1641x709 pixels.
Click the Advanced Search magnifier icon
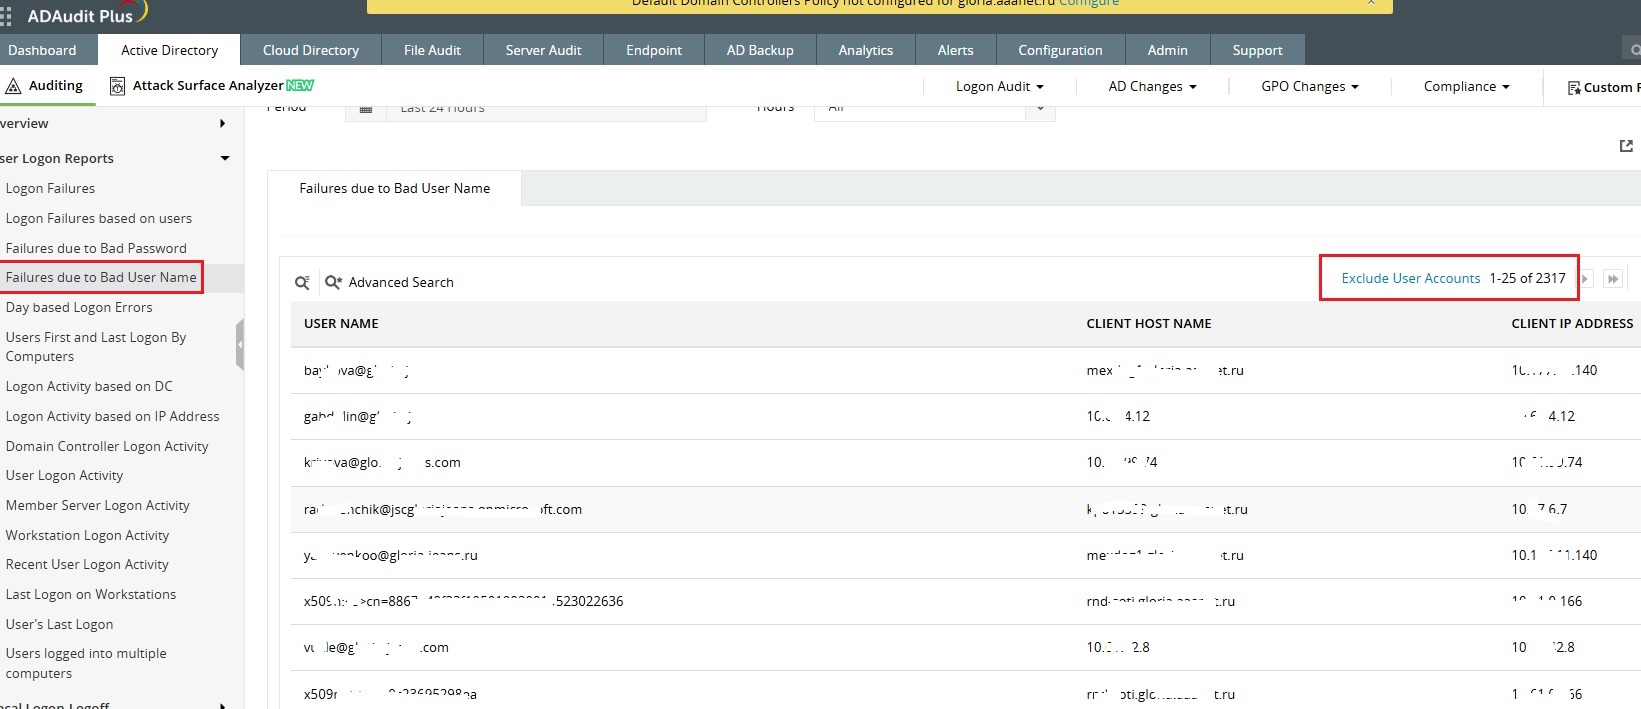pyautogui.click(x=333, y=283)
